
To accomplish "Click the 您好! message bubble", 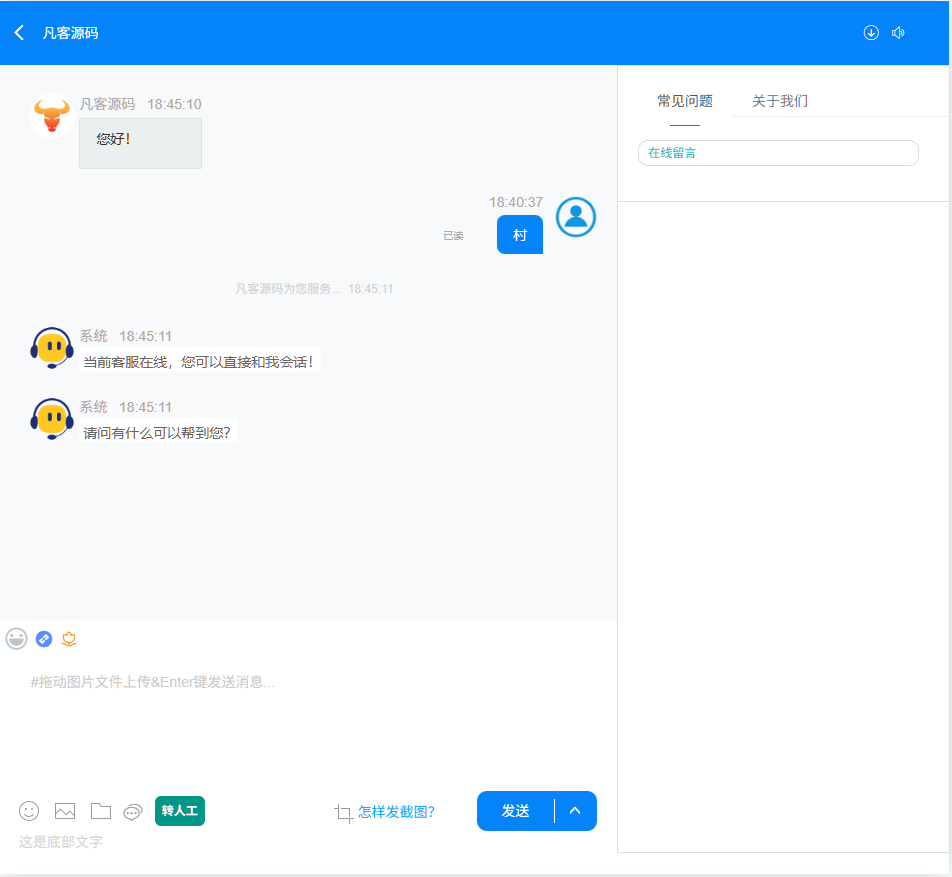I will [140, 143].
